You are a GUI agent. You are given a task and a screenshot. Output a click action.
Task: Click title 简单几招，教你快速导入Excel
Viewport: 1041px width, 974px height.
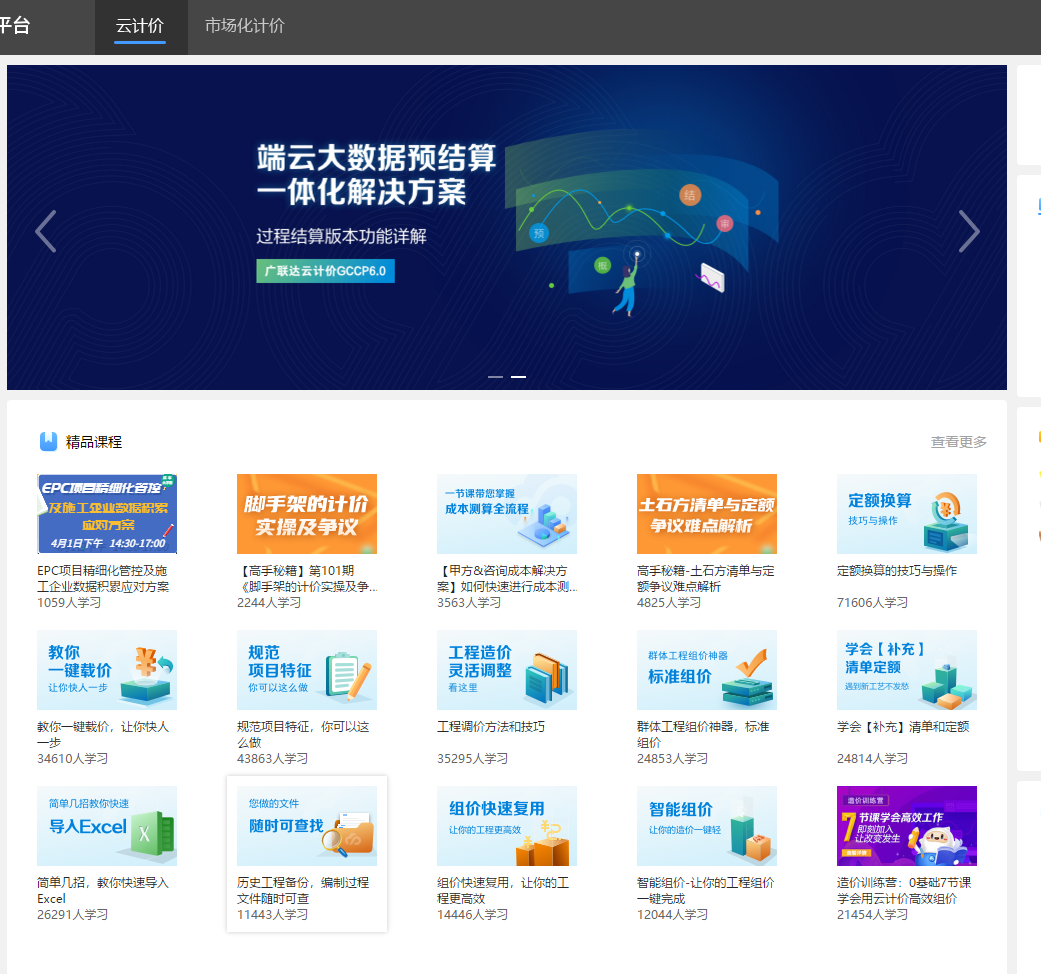pyautogui.click(x=103, y=891)
